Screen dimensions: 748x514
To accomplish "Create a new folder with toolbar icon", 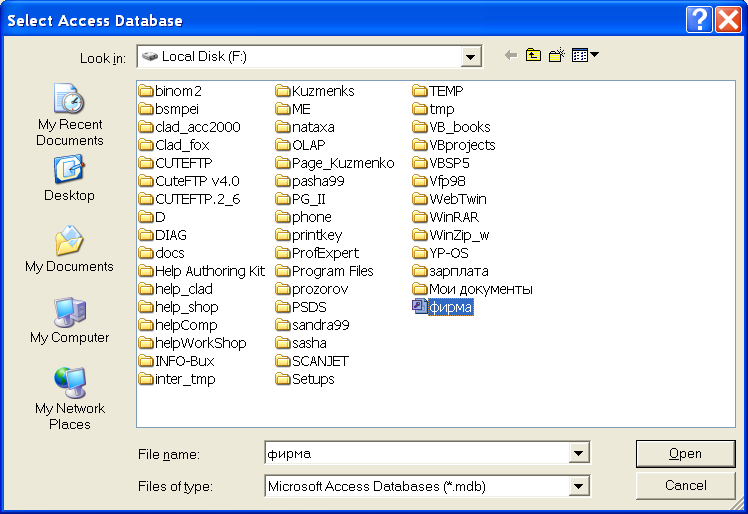I will 556,56.
